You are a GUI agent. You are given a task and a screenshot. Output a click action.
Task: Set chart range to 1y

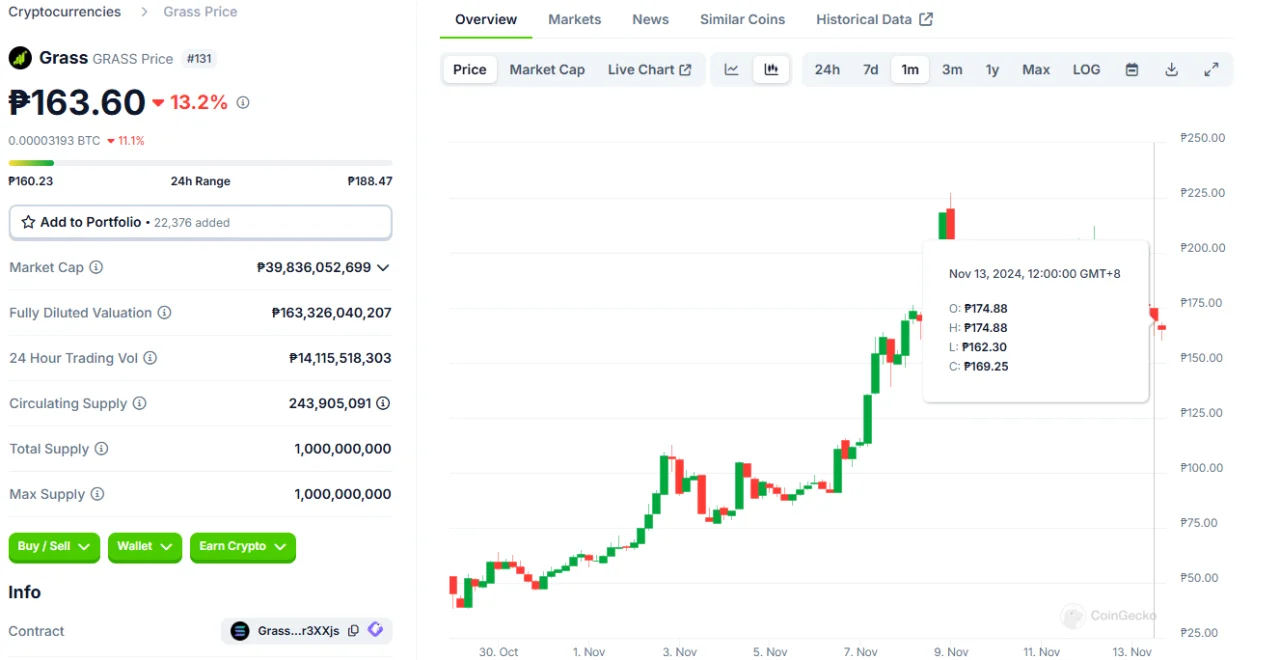[x=992, y=70]
